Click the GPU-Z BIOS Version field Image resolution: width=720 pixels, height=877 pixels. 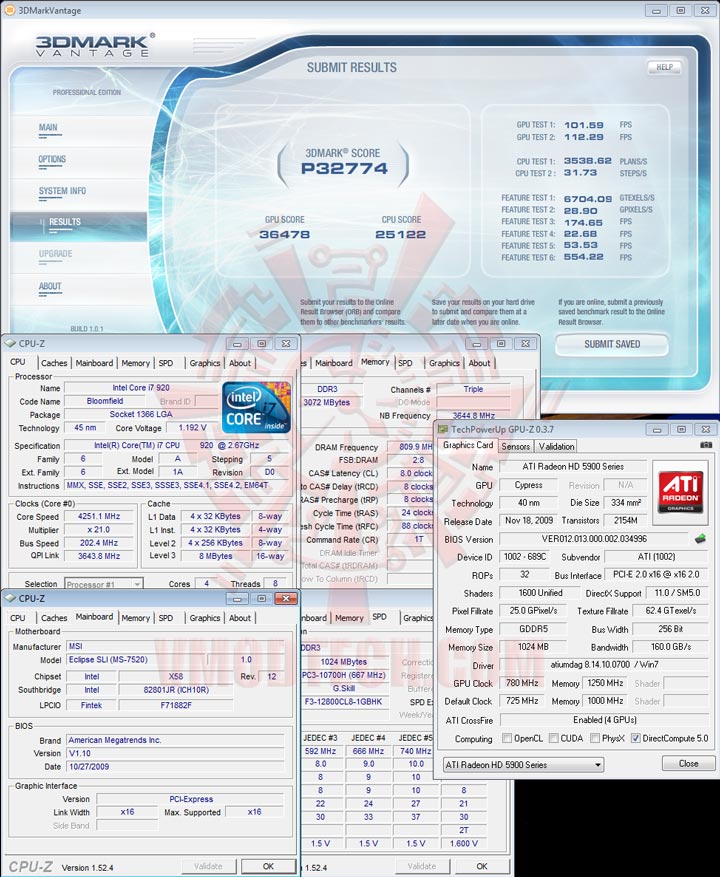pyautogui.click(x=594, y=539)
